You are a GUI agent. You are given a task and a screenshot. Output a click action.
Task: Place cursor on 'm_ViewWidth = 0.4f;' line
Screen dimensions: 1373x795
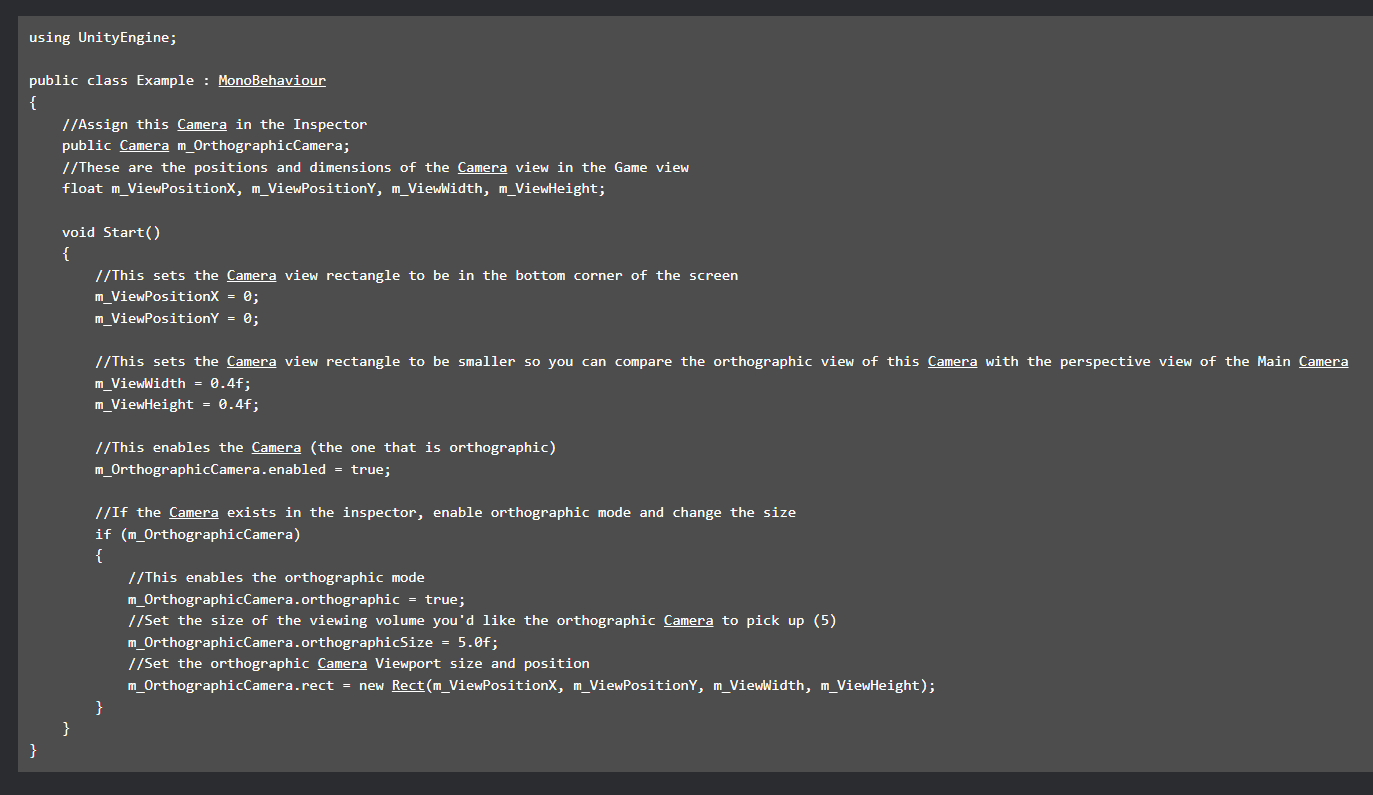[x=177, y=383]
